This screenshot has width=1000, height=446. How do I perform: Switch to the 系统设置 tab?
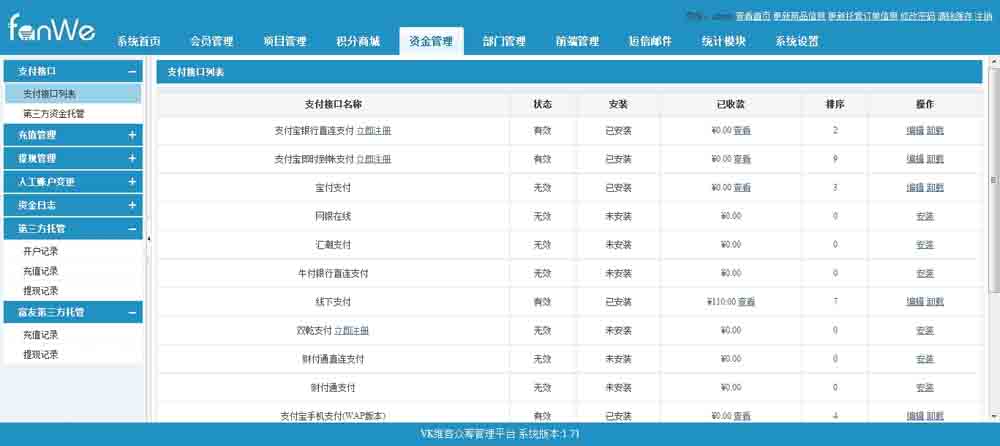[x=796, y=42]
